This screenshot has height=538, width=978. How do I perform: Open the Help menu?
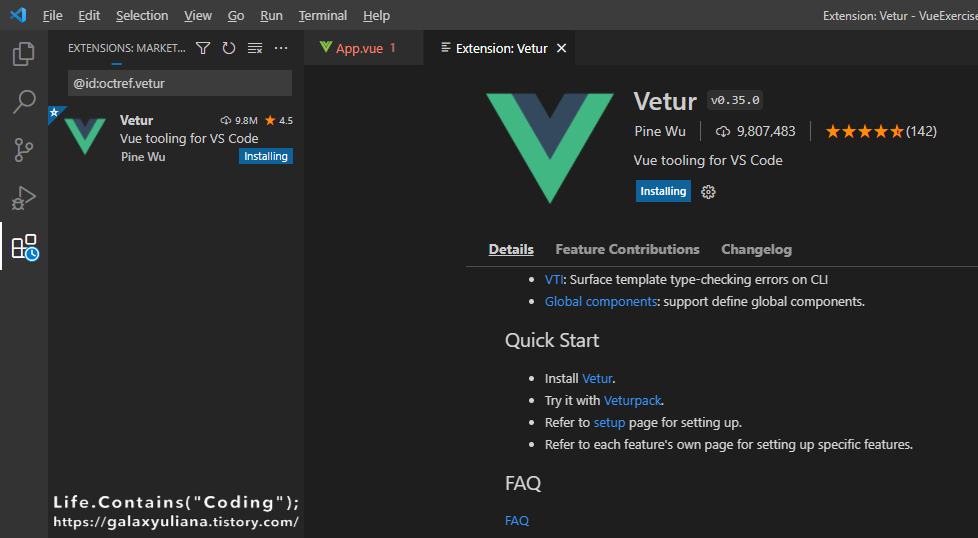[x=376, y=16]
